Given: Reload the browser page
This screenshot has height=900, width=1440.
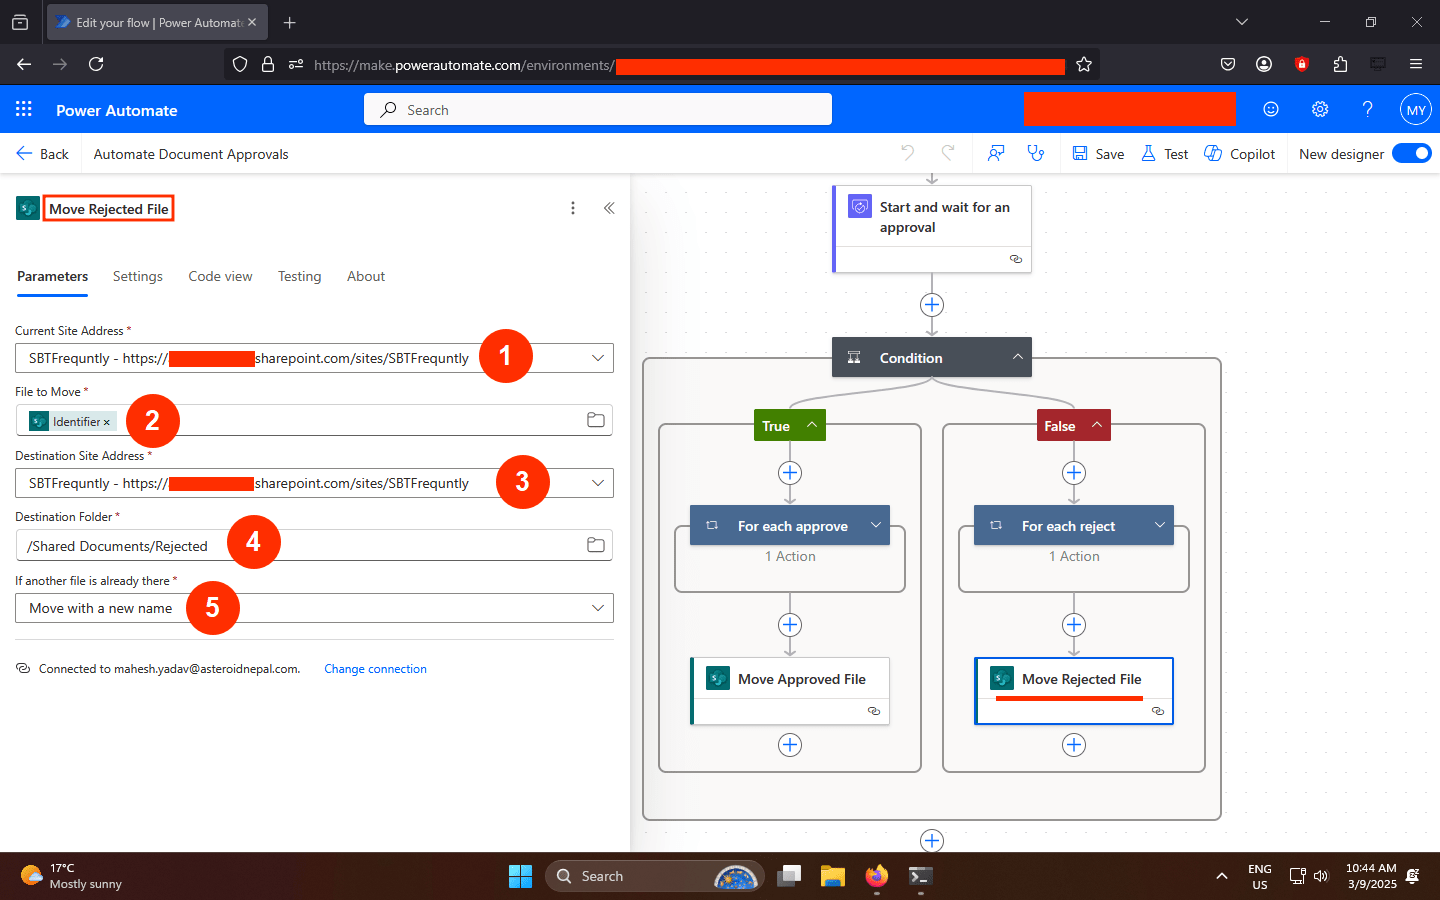Looking at the screenshot, I should tap(96, 64).
